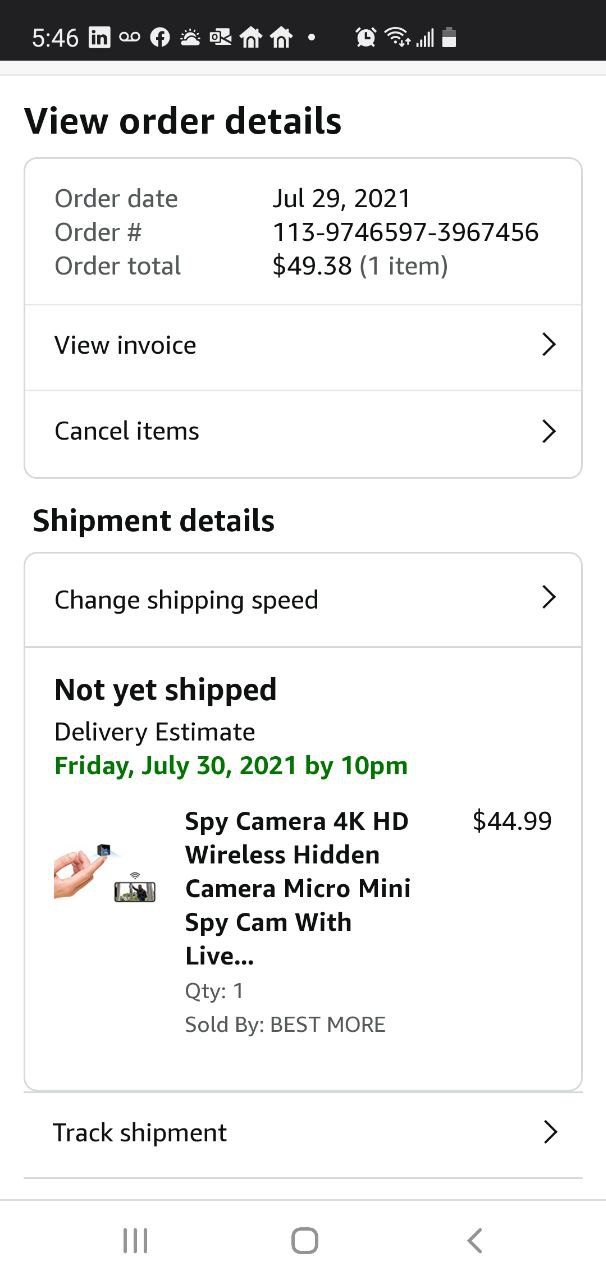Tap the LinkedIn notification icon in status bar

coord(99,38)
